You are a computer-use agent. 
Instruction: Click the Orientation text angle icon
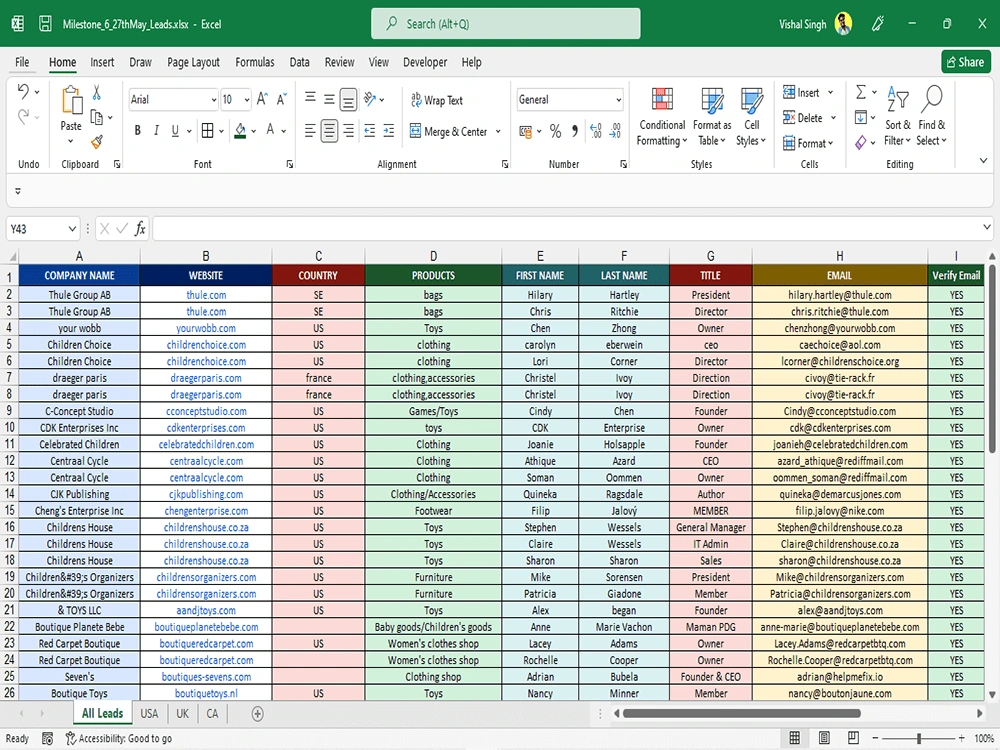click(x=370, y=99)
